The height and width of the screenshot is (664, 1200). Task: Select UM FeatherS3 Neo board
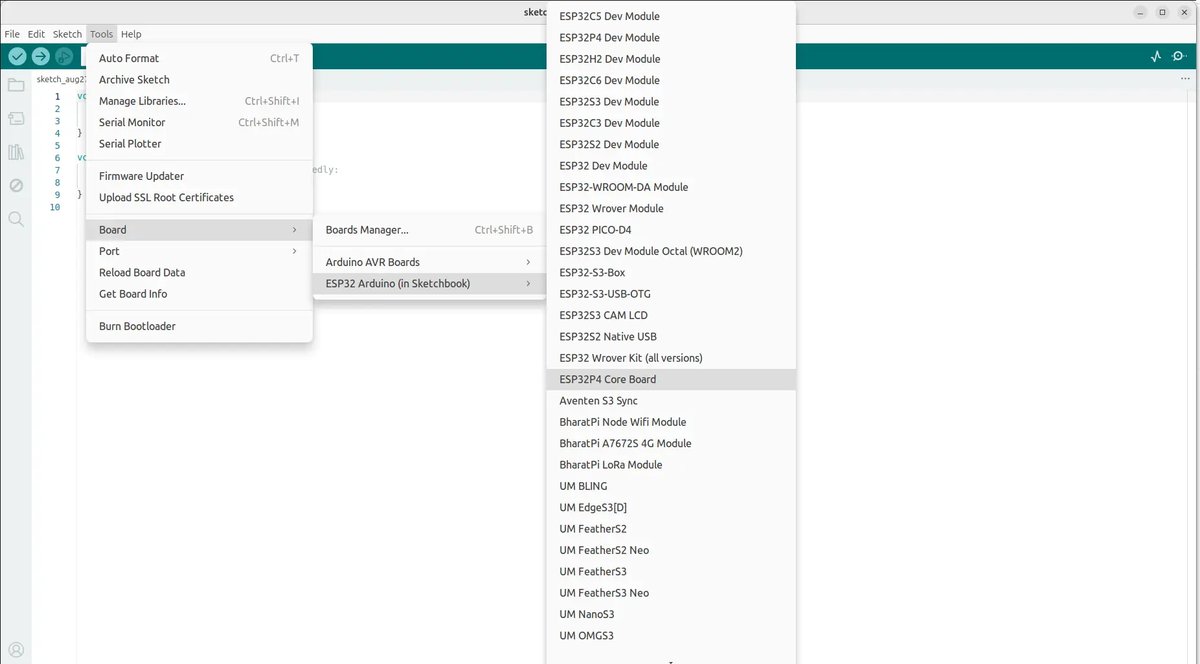(x=671, y=593)
